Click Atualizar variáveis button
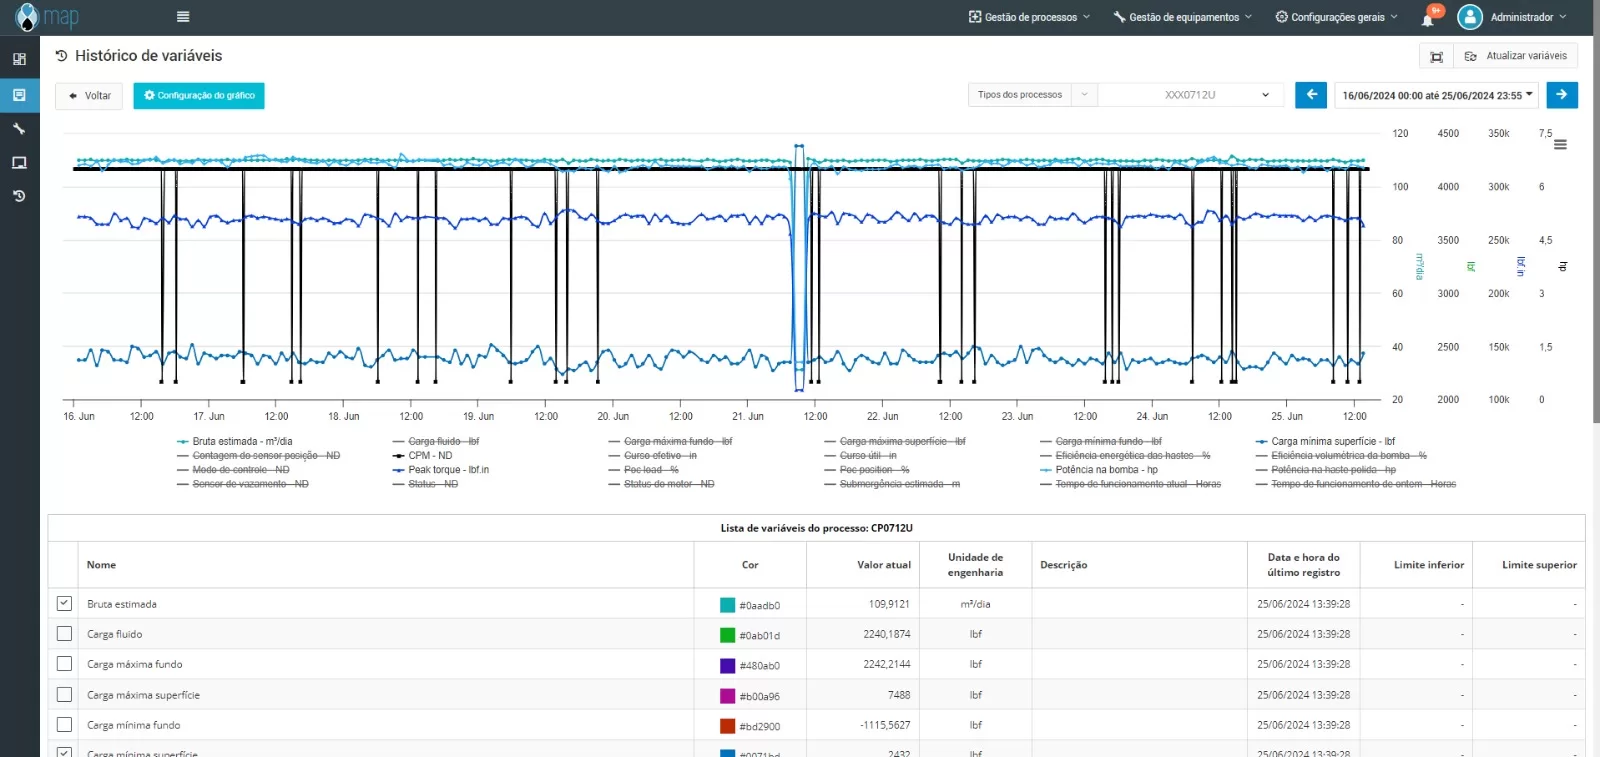Screen dimensions: 1600x757 1516,57
